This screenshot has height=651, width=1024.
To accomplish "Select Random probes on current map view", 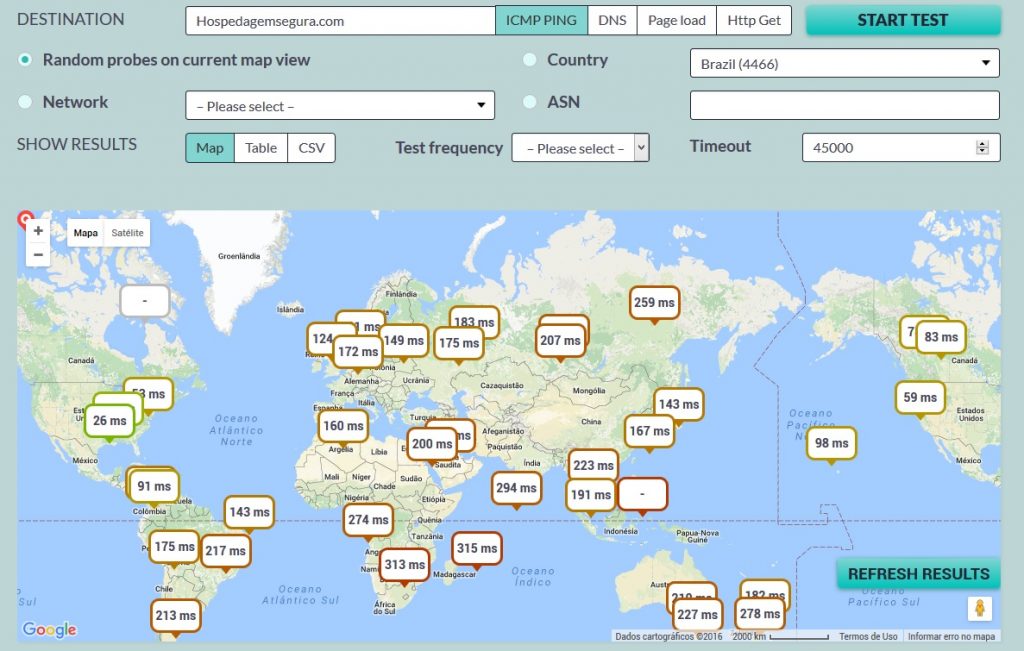I will click(26, 60).
